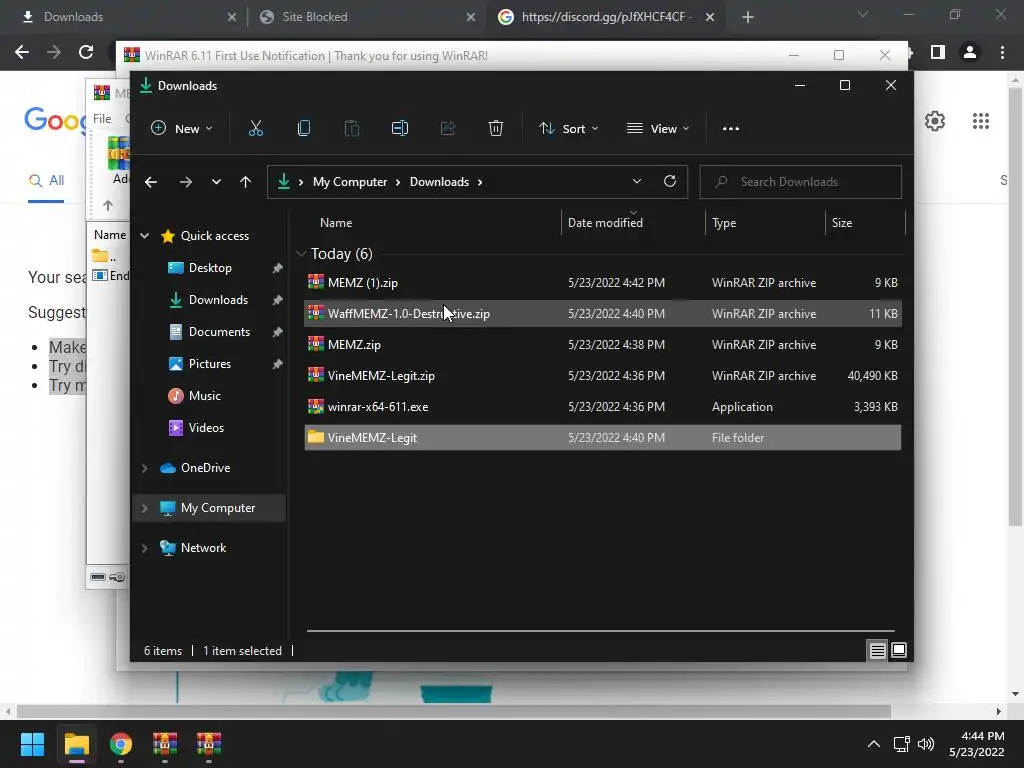Open recent locations dropdown chevron
The width and height of the screenshot is (1024, 768).
click(216, 182)
